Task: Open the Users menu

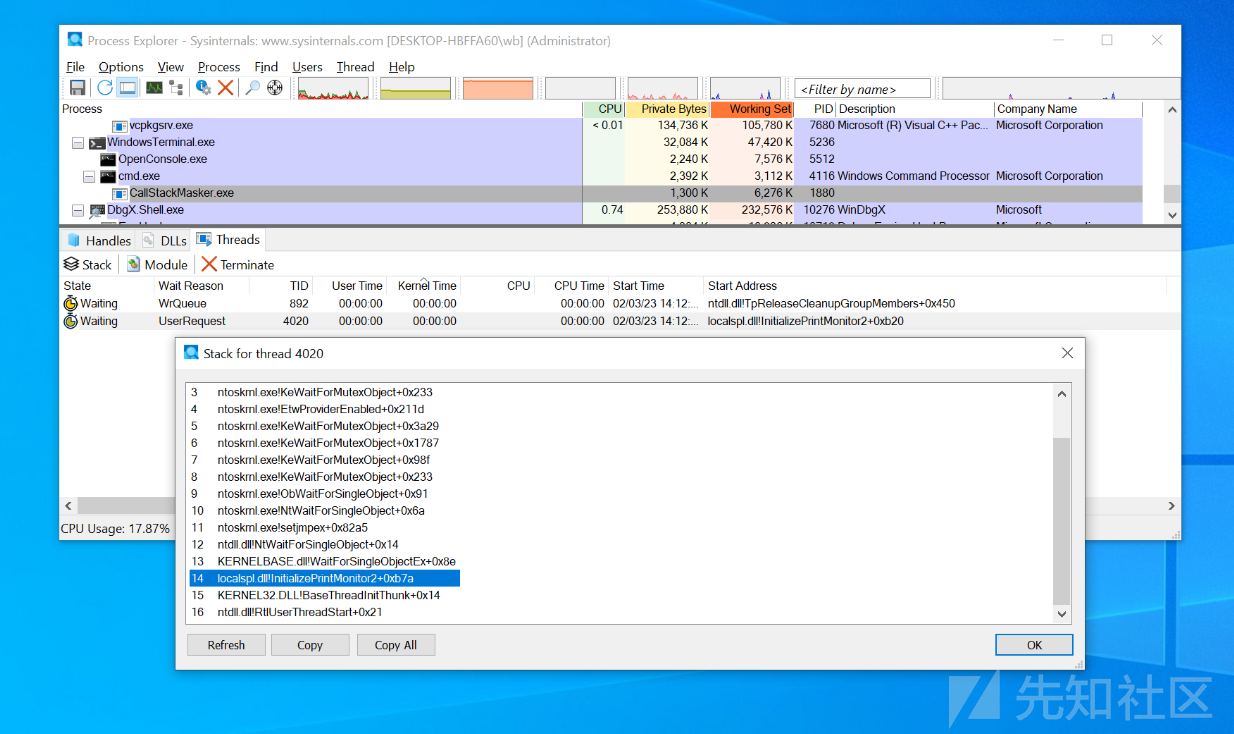Action: coord(308,67)
